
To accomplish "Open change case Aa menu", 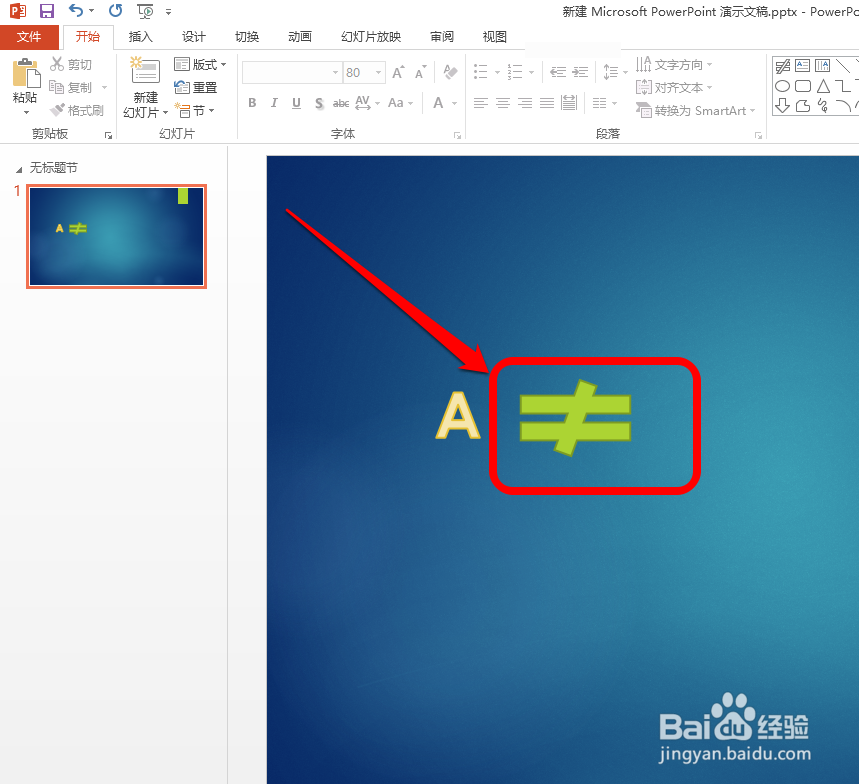I will pos(400,102).
